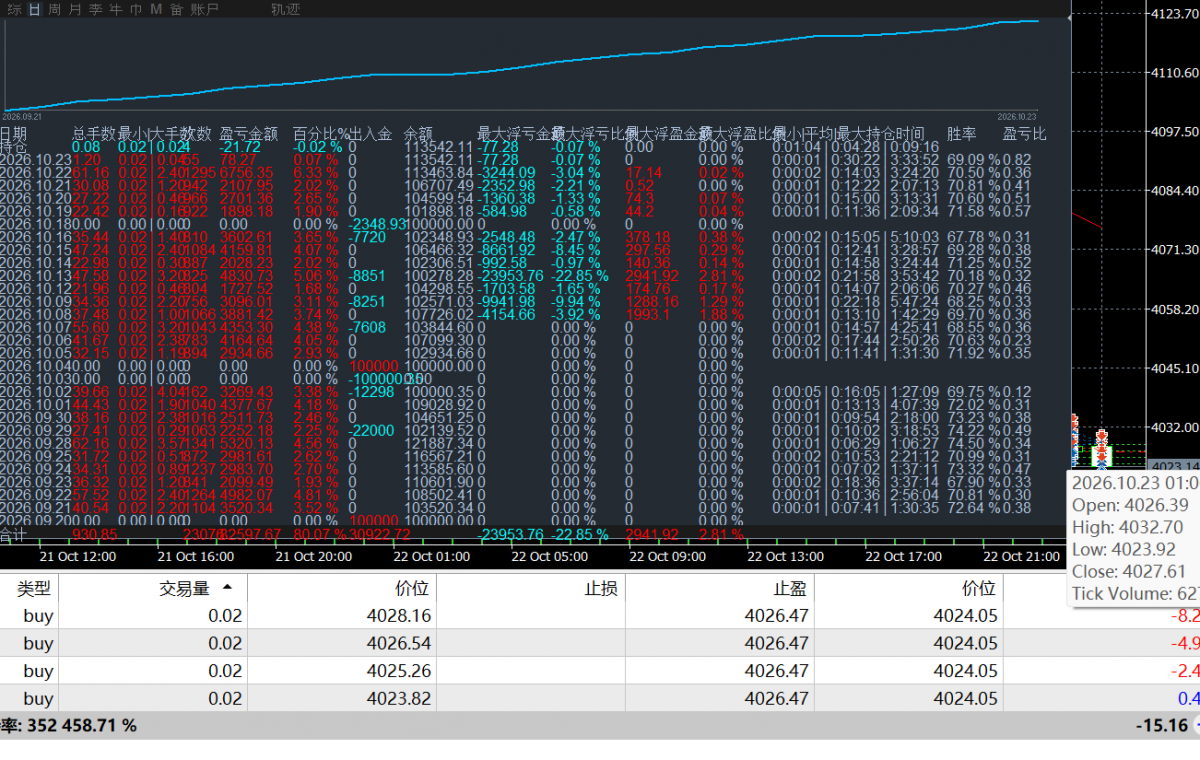Click the 2026.10.23 date row
1200x760 pixels.
34,160
